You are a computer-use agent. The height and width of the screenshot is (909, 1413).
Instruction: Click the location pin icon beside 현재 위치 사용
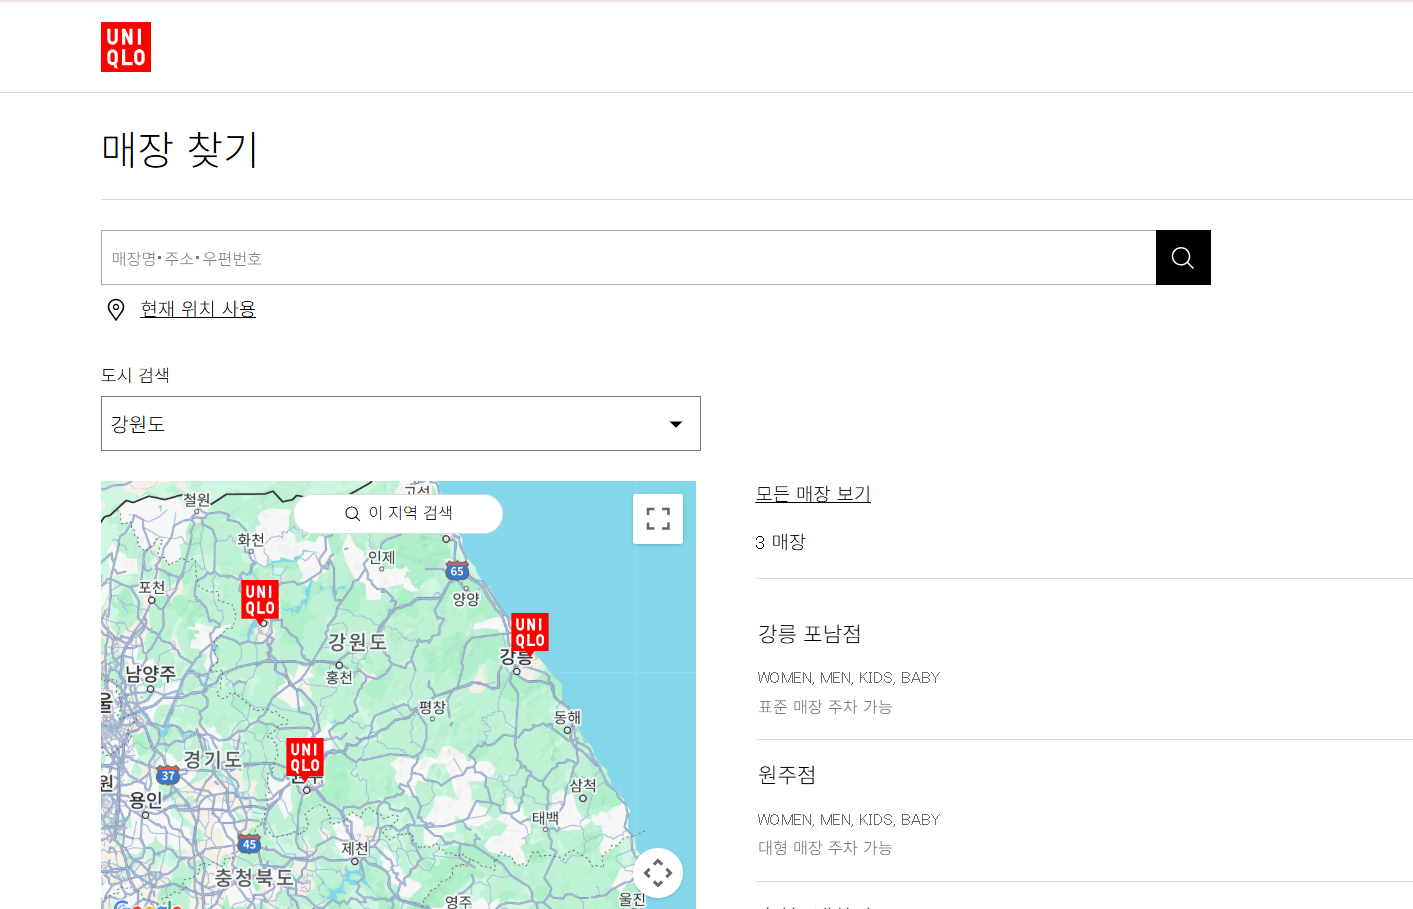pyautogui.click(x=115, y=310)
